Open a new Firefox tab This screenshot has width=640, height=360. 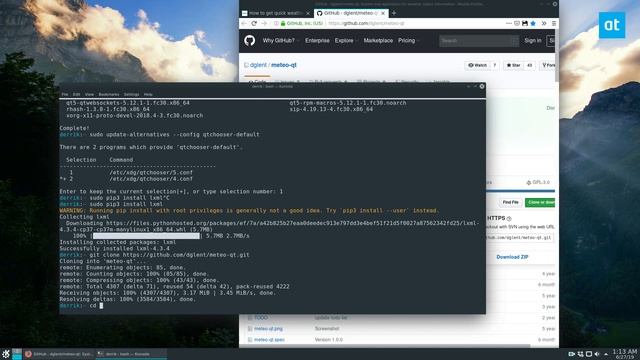(394, 13)
